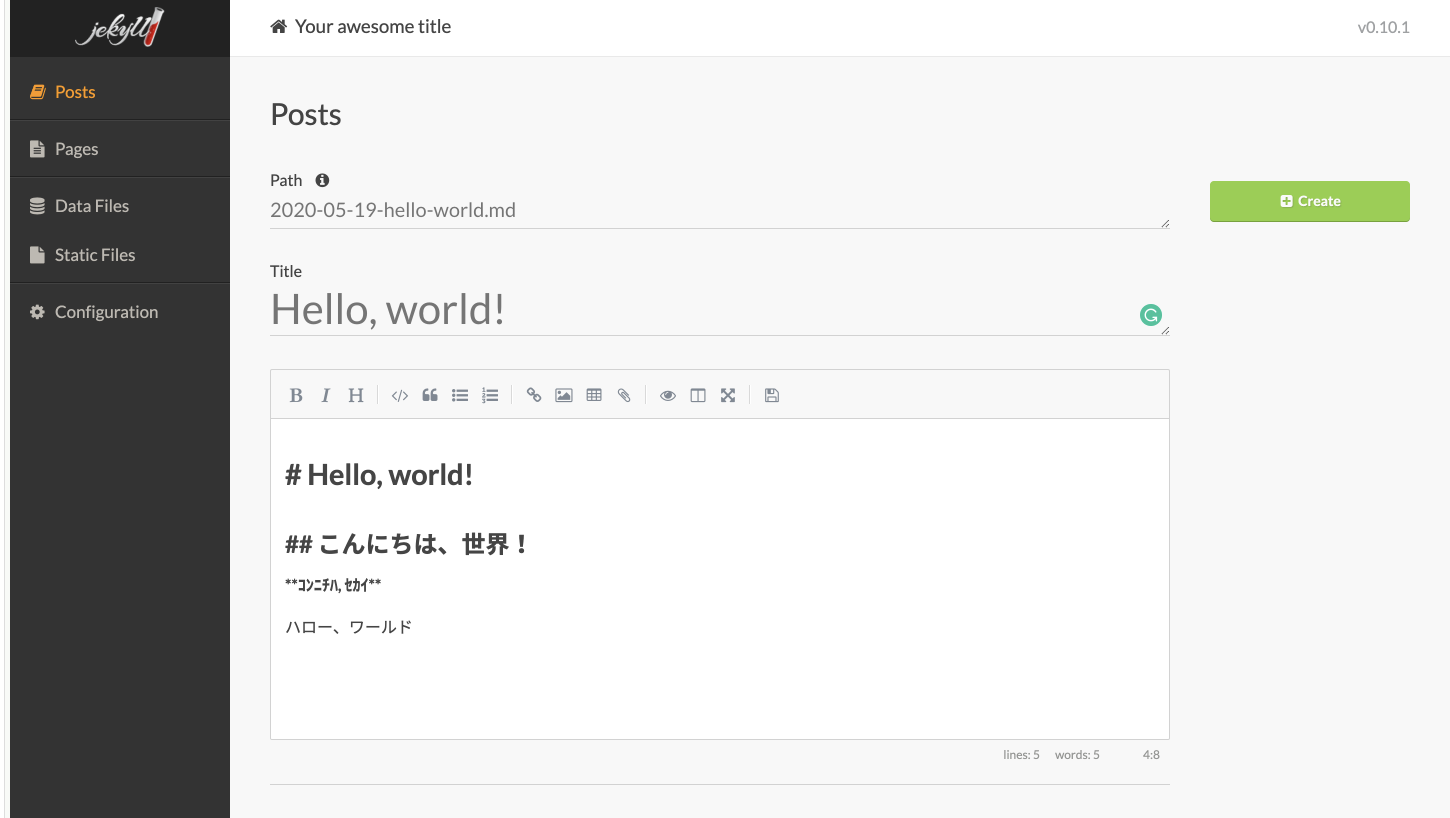Insert blockquote with quote icon
Screen dimensions: 1450x818
tap(430, 395)
